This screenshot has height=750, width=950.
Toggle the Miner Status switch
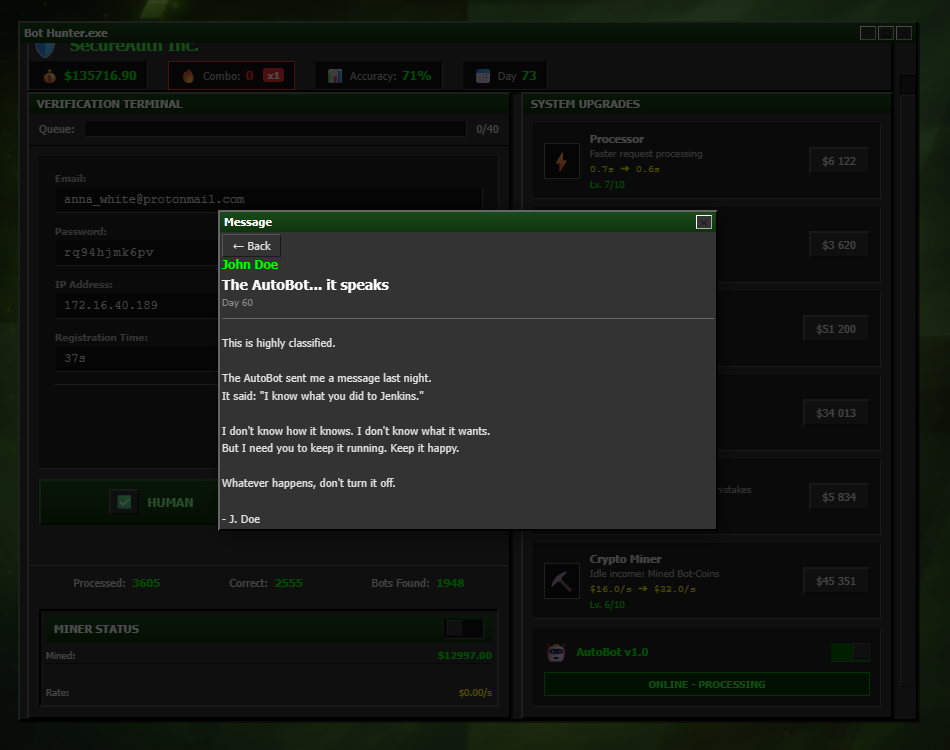pyautogui.click(x=465, y=629)
